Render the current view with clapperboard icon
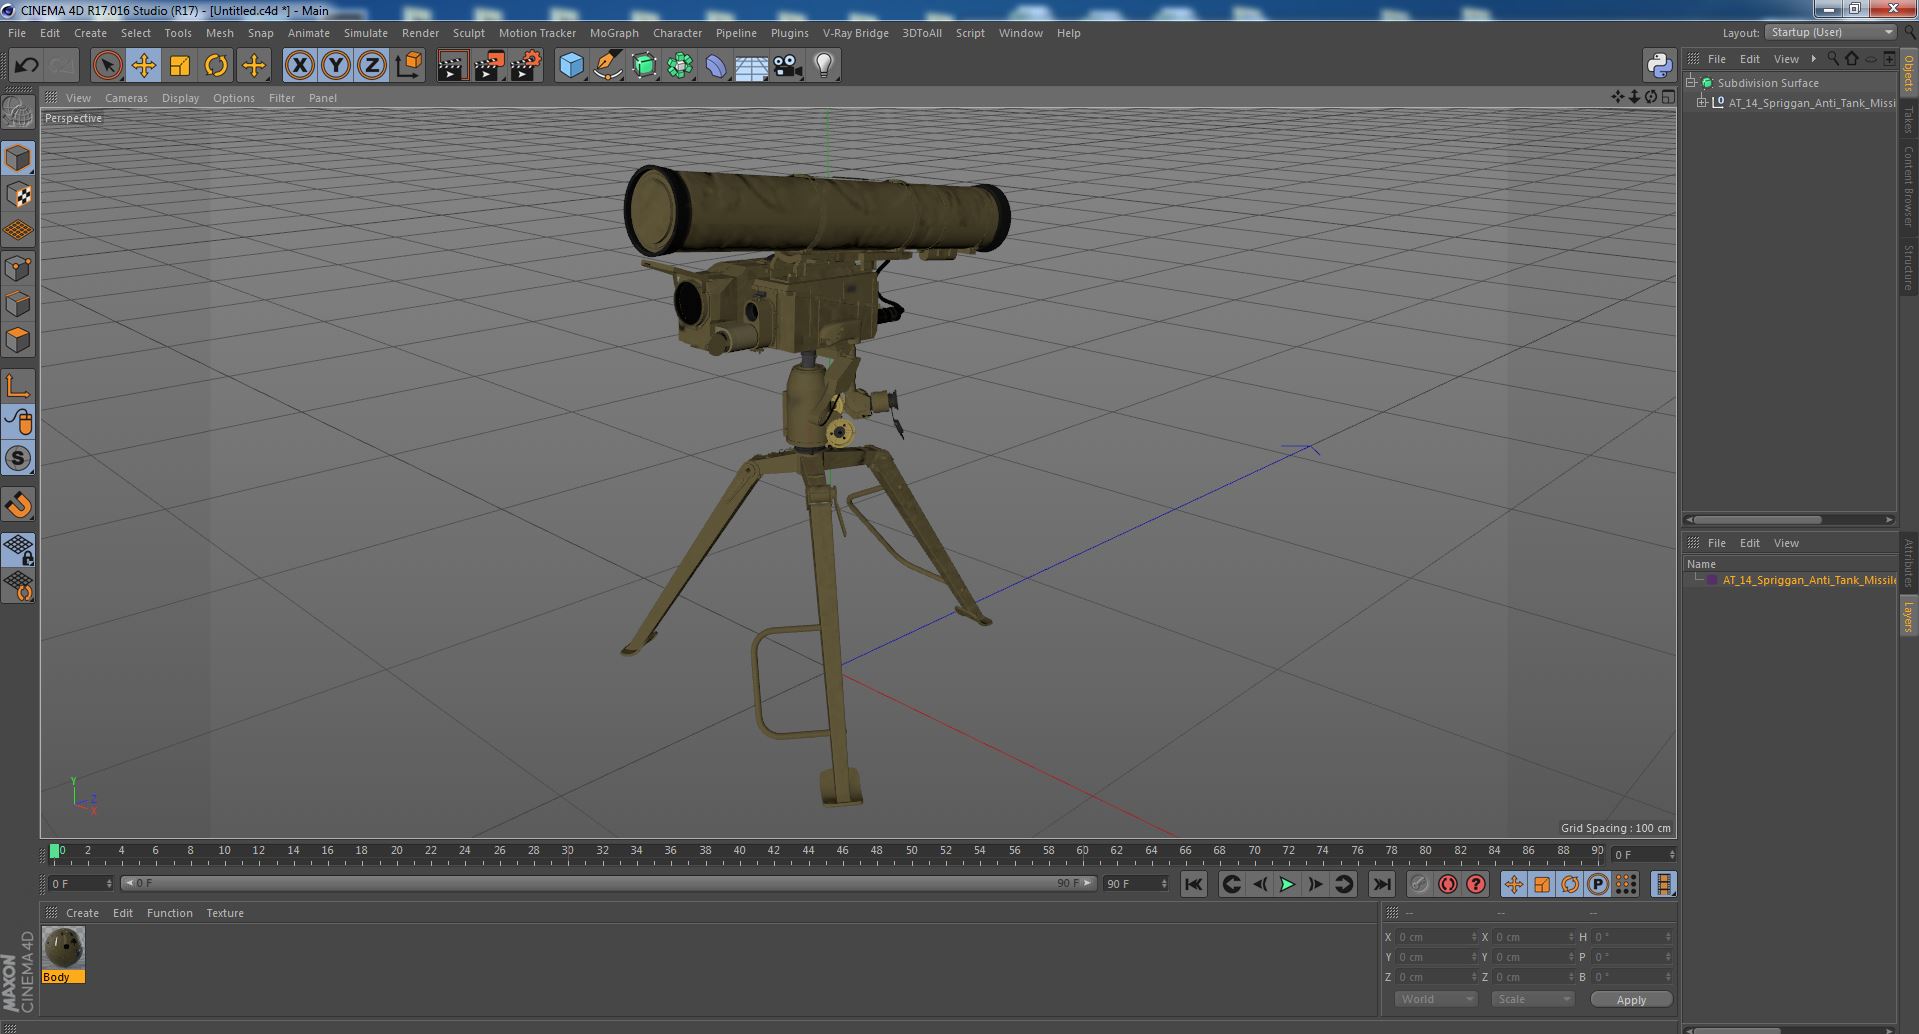This screenshot has width=1919, height=1034. click(x=452, y=66)
